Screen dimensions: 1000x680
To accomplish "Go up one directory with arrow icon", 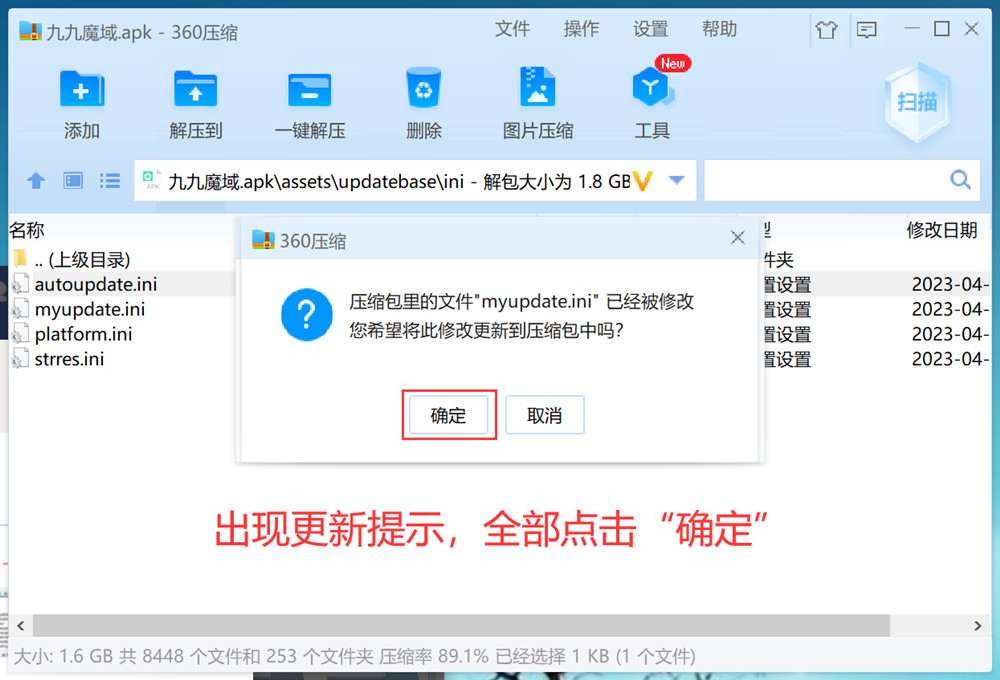I will pos(36,181).
